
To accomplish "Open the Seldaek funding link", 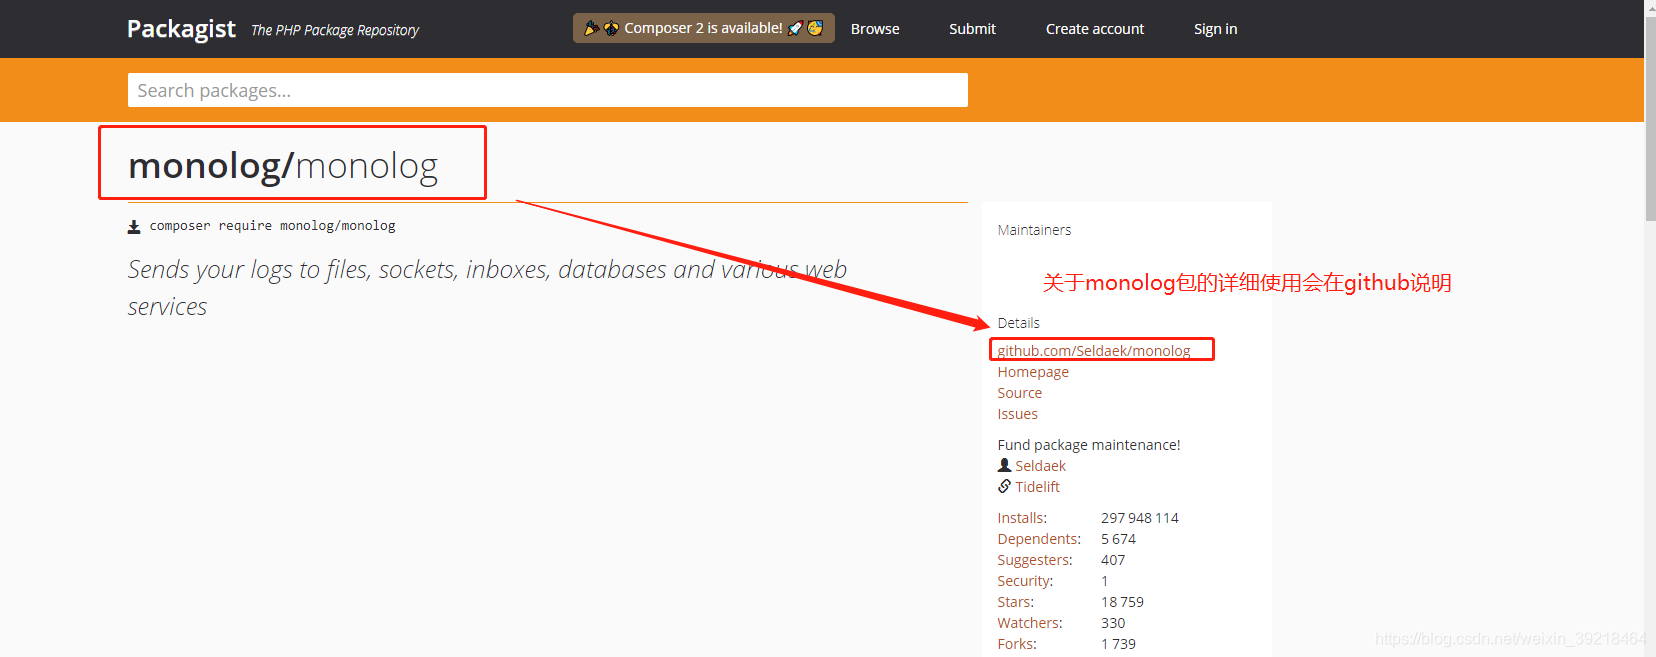I will pyautogui.click(x=1040, y=466).
